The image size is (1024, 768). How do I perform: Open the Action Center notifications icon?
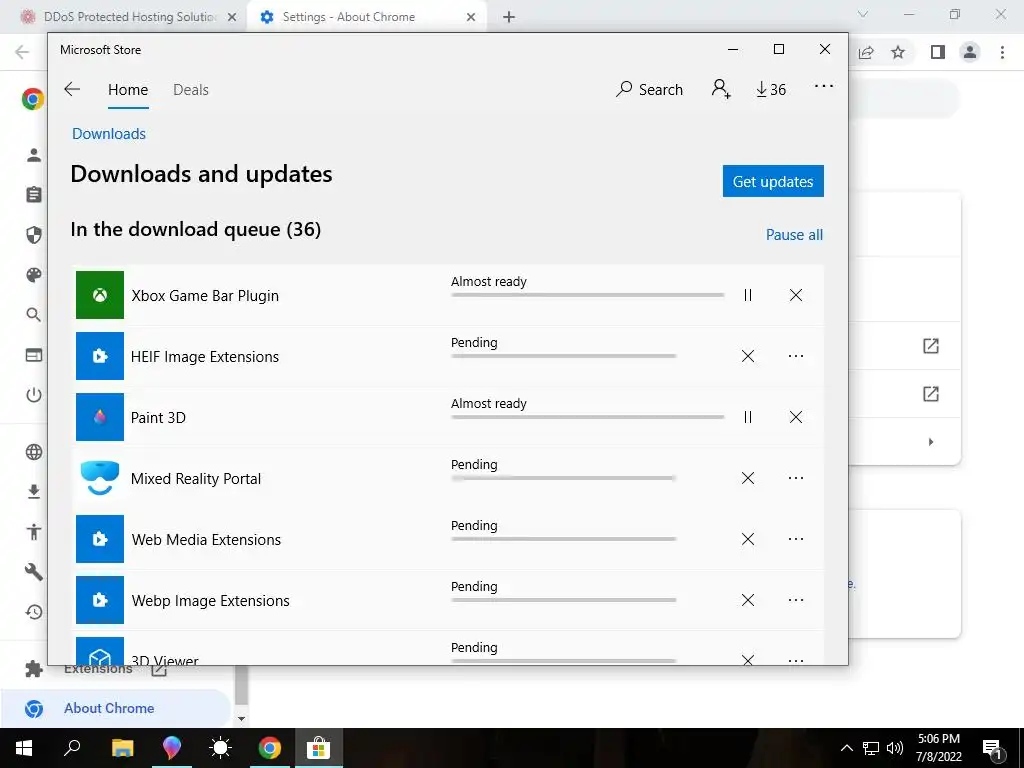pos(993,748)
